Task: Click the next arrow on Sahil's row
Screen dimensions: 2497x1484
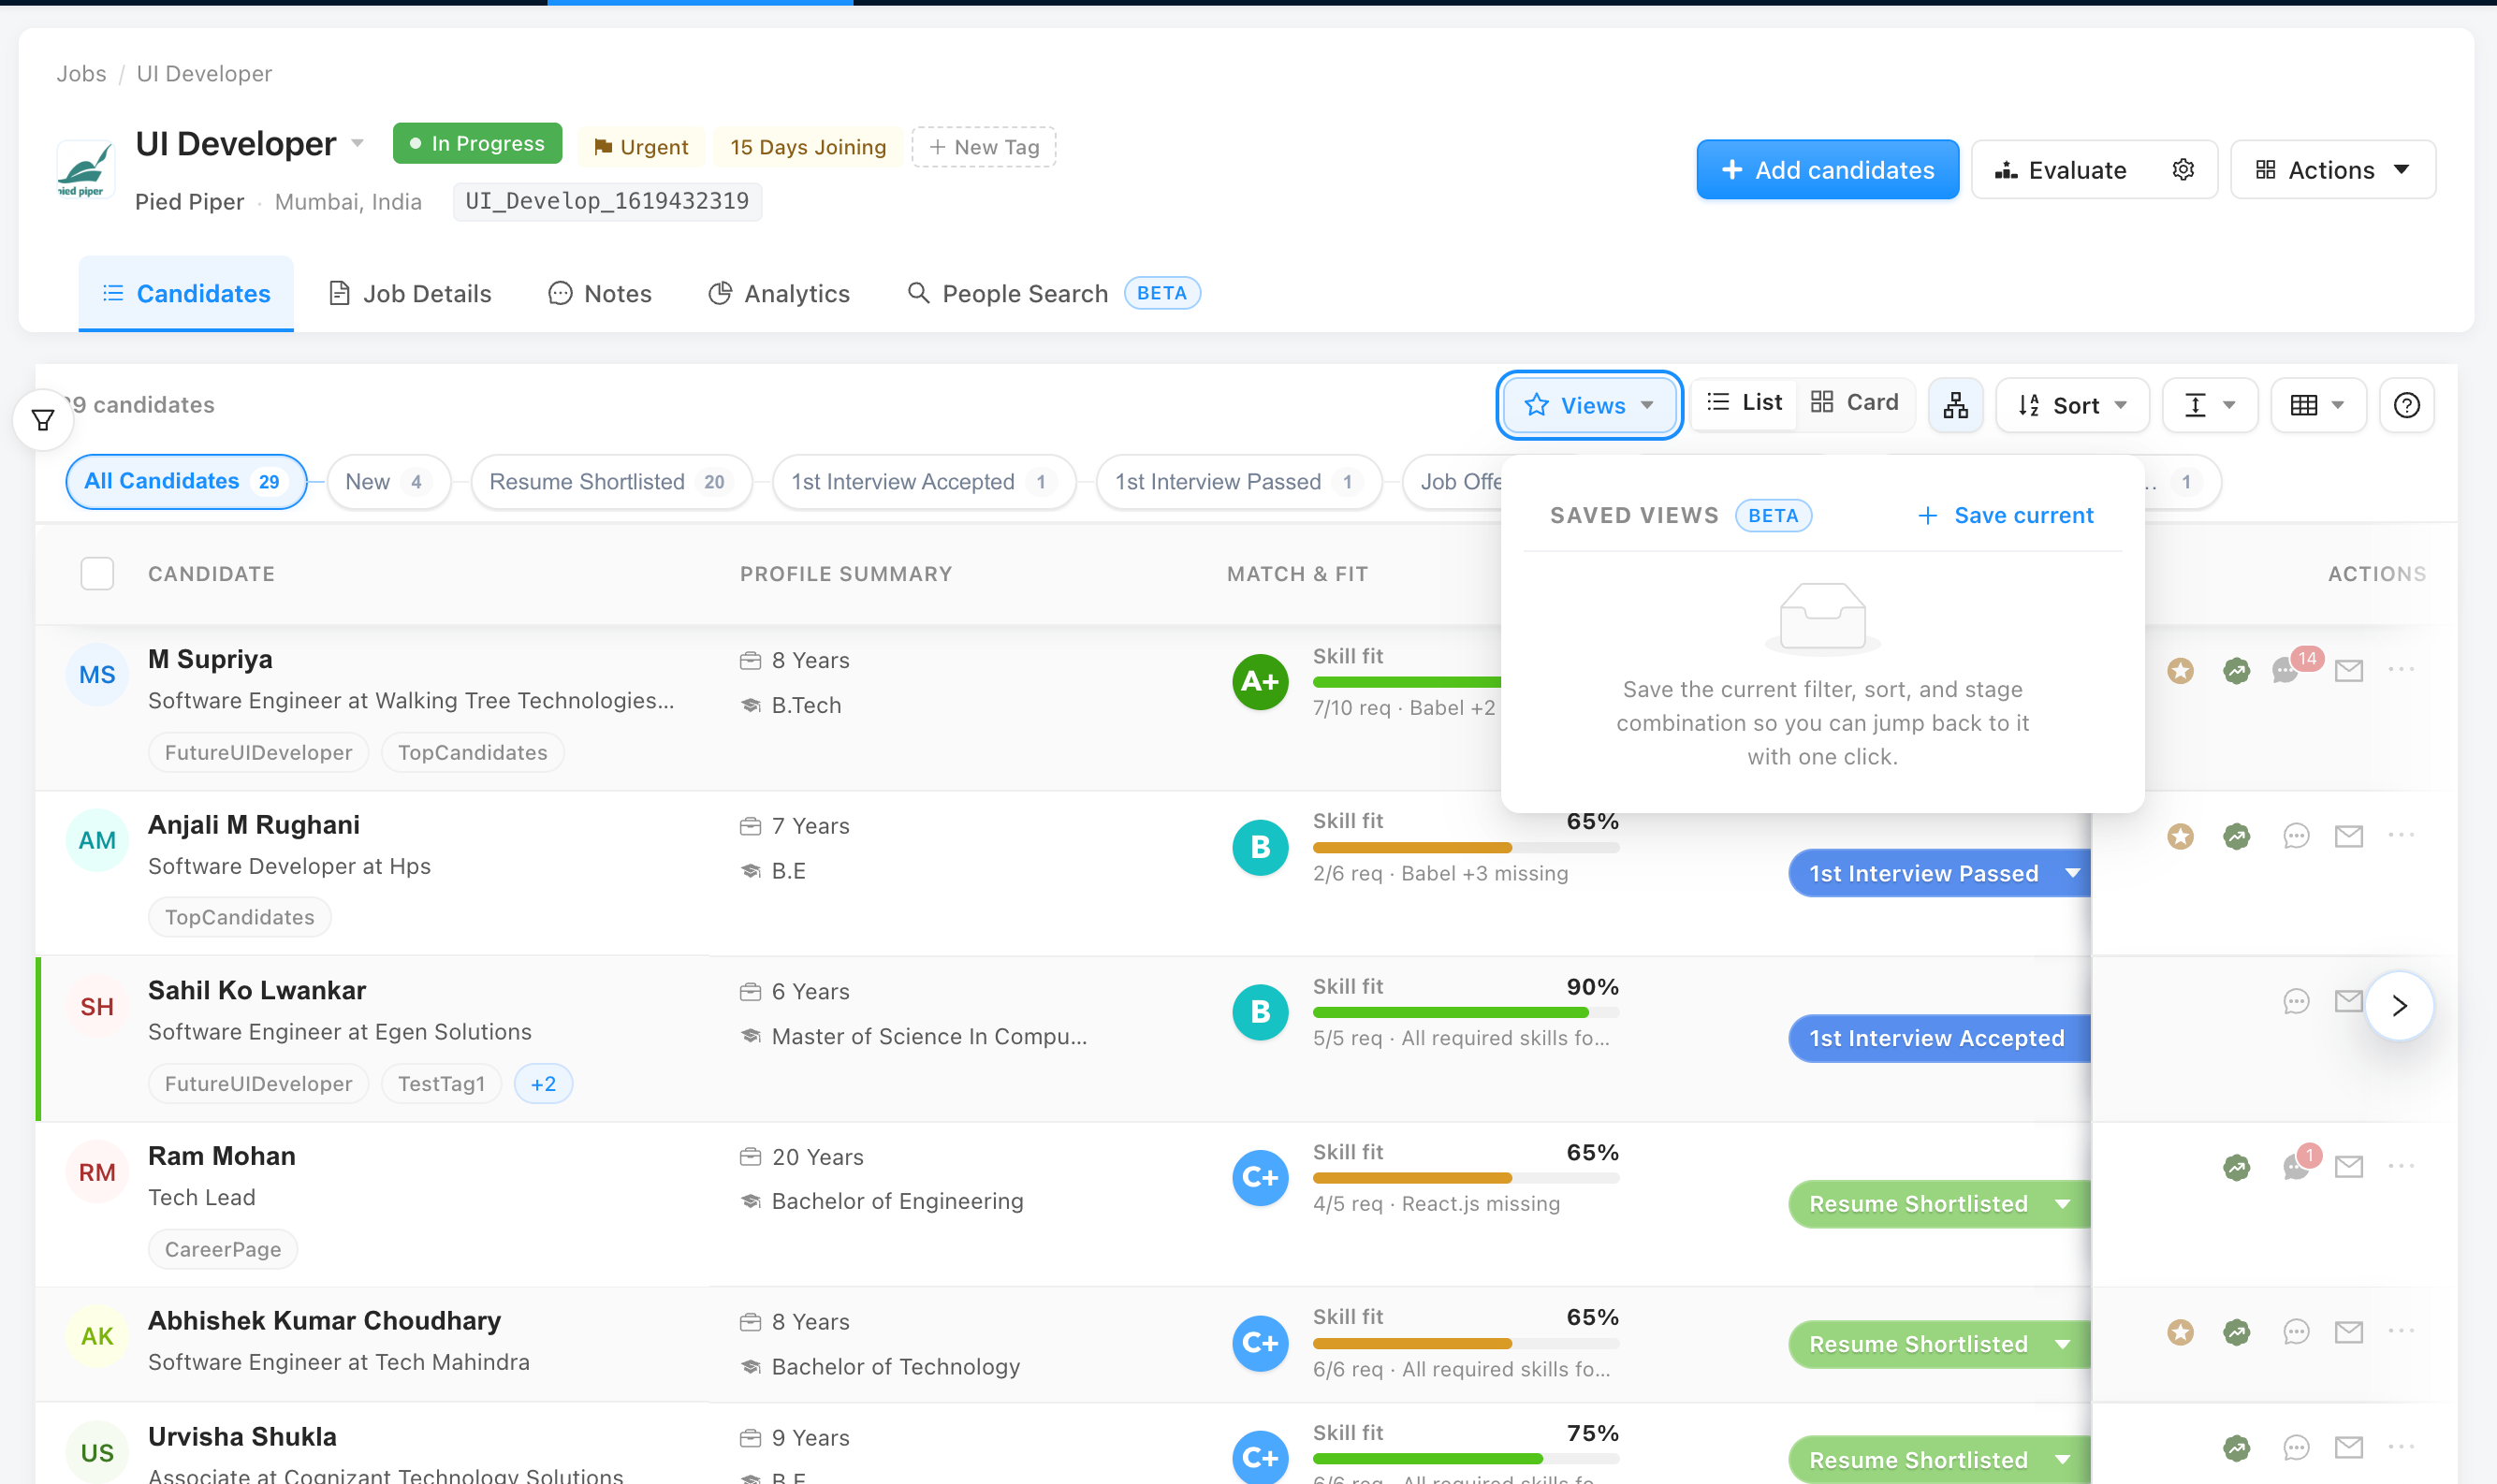Action: tap(2399, 1006)
